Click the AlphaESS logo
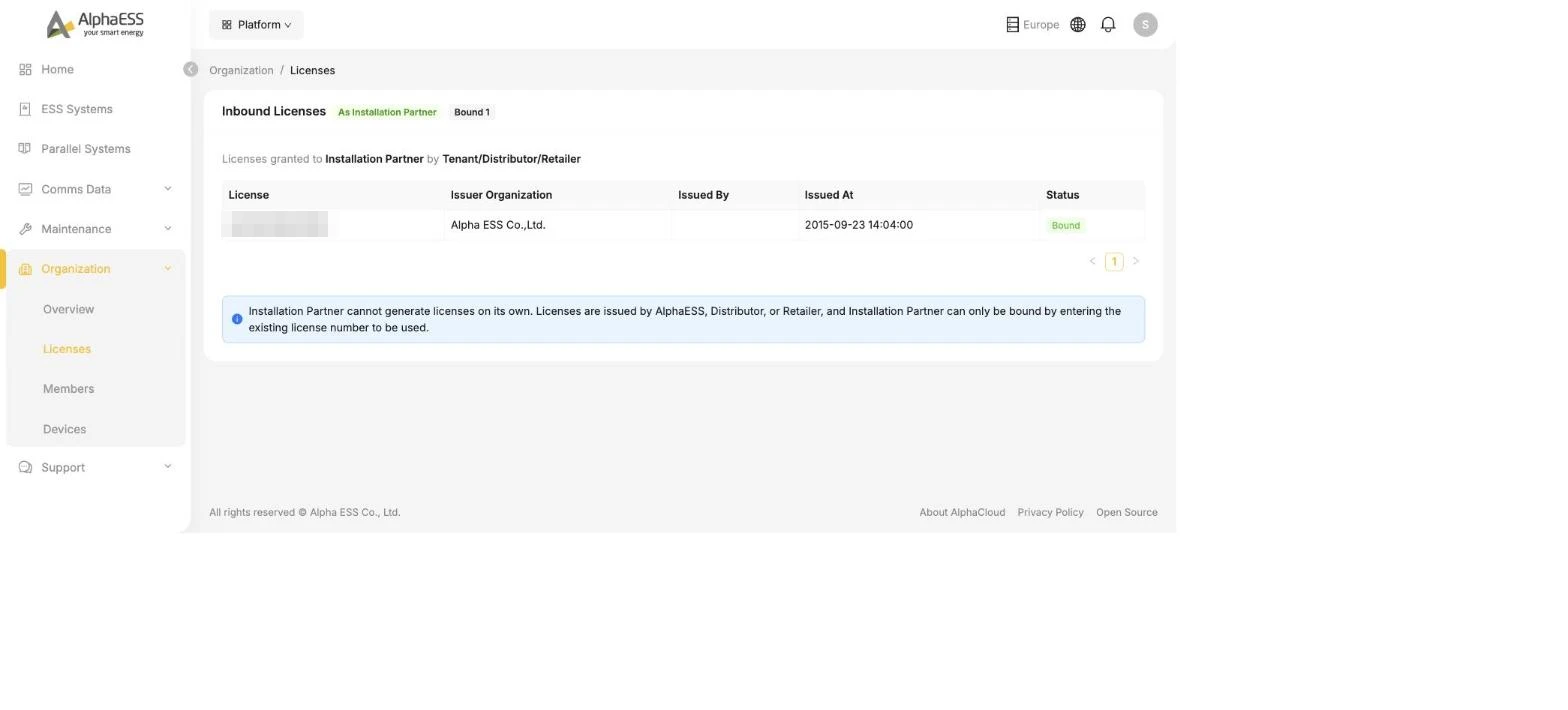The image size is (1568, 710). [x=95, y=24]
